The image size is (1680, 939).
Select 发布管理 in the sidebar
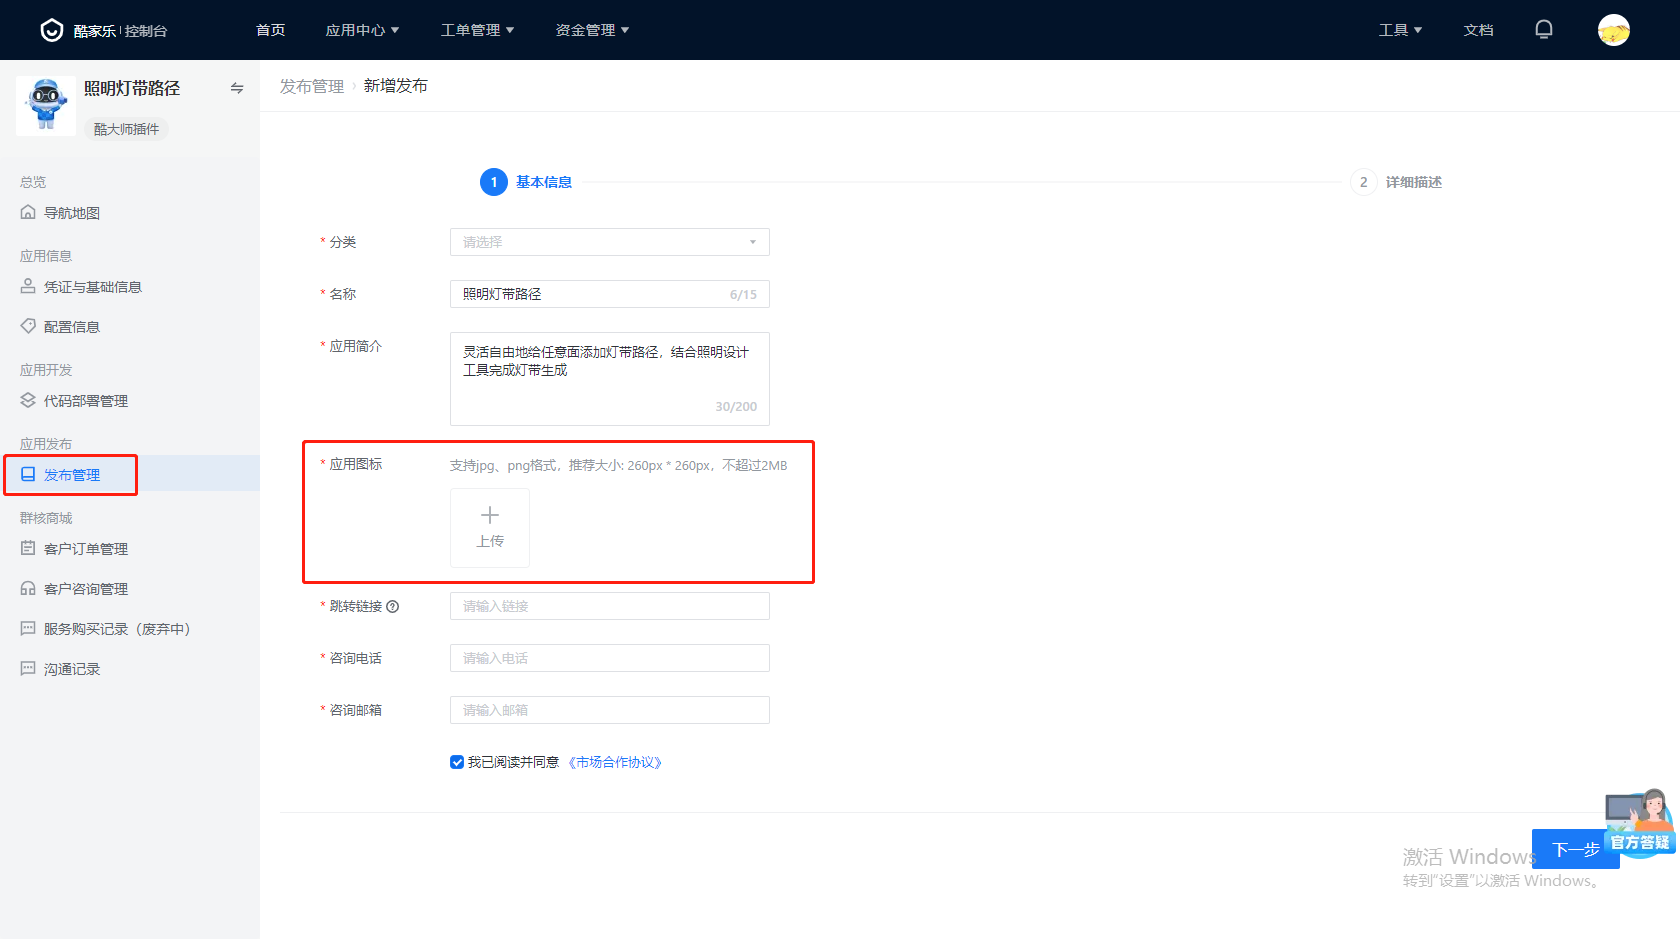[x=130, y=475]
